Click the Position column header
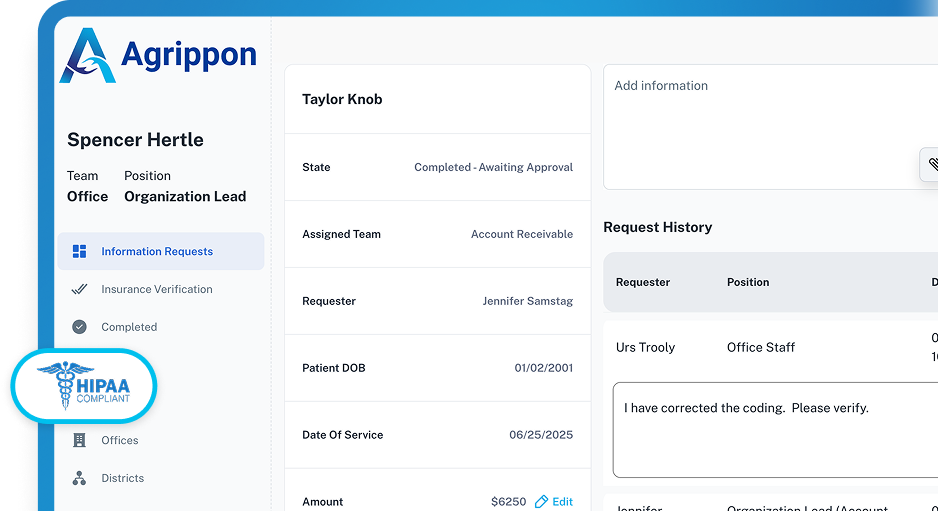The height and width of the screenshot is (511, 938). 748,282
